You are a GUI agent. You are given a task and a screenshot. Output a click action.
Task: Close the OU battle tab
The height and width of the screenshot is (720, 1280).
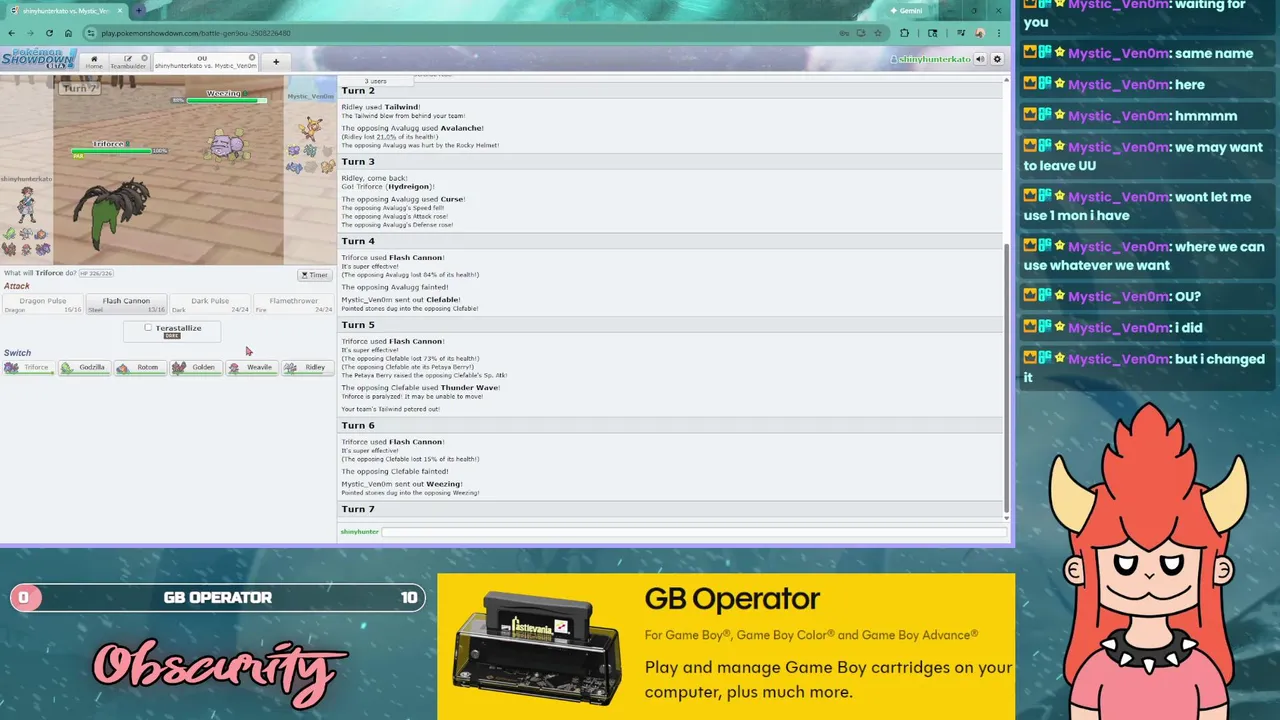click(252, 58)
